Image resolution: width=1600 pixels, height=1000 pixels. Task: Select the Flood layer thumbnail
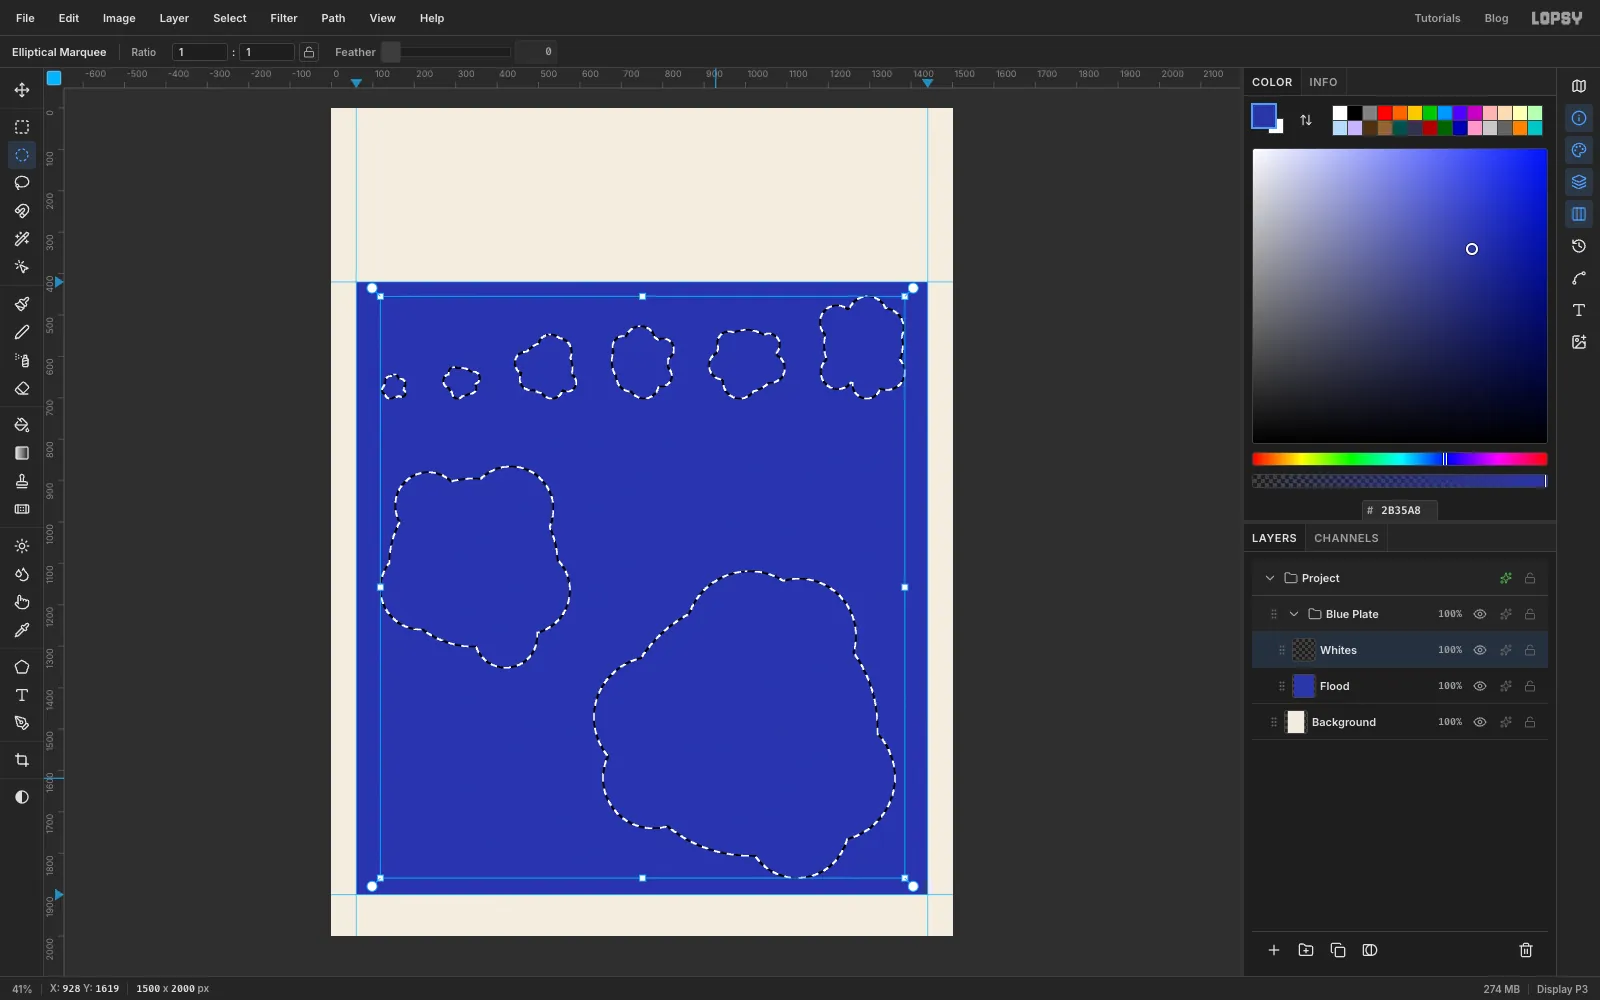[x=1304, y=686]
